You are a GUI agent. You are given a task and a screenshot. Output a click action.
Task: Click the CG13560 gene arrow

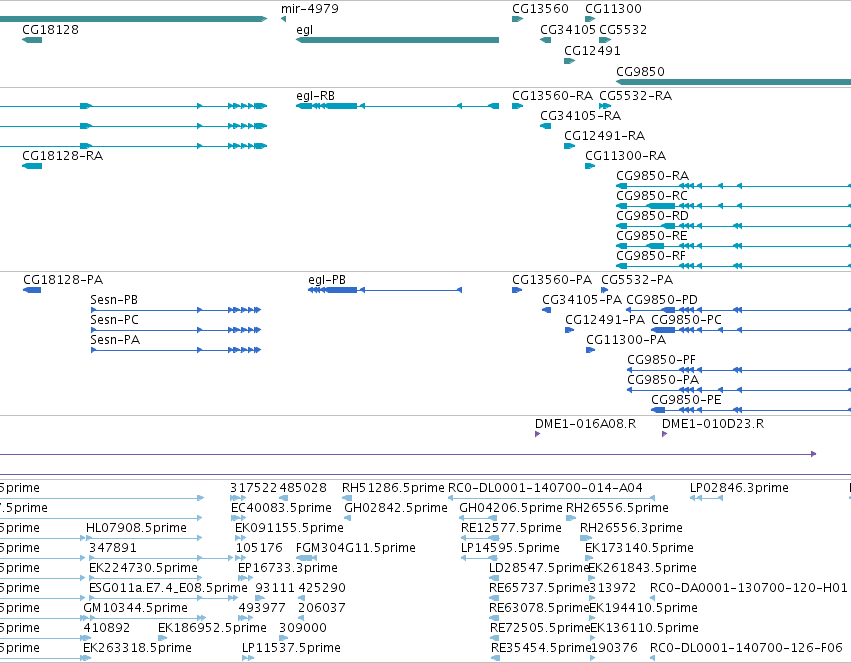[517, 19]
